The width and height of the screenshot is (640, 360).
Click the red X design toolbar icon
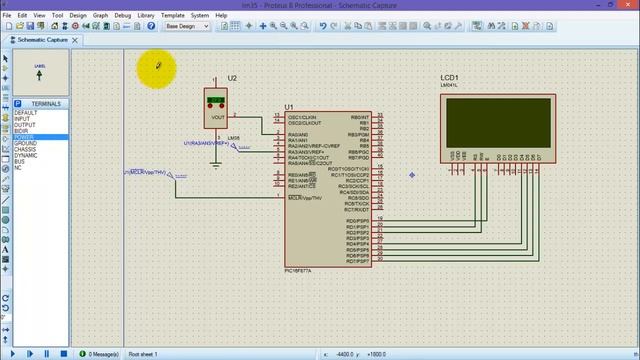tap(526, 26)
